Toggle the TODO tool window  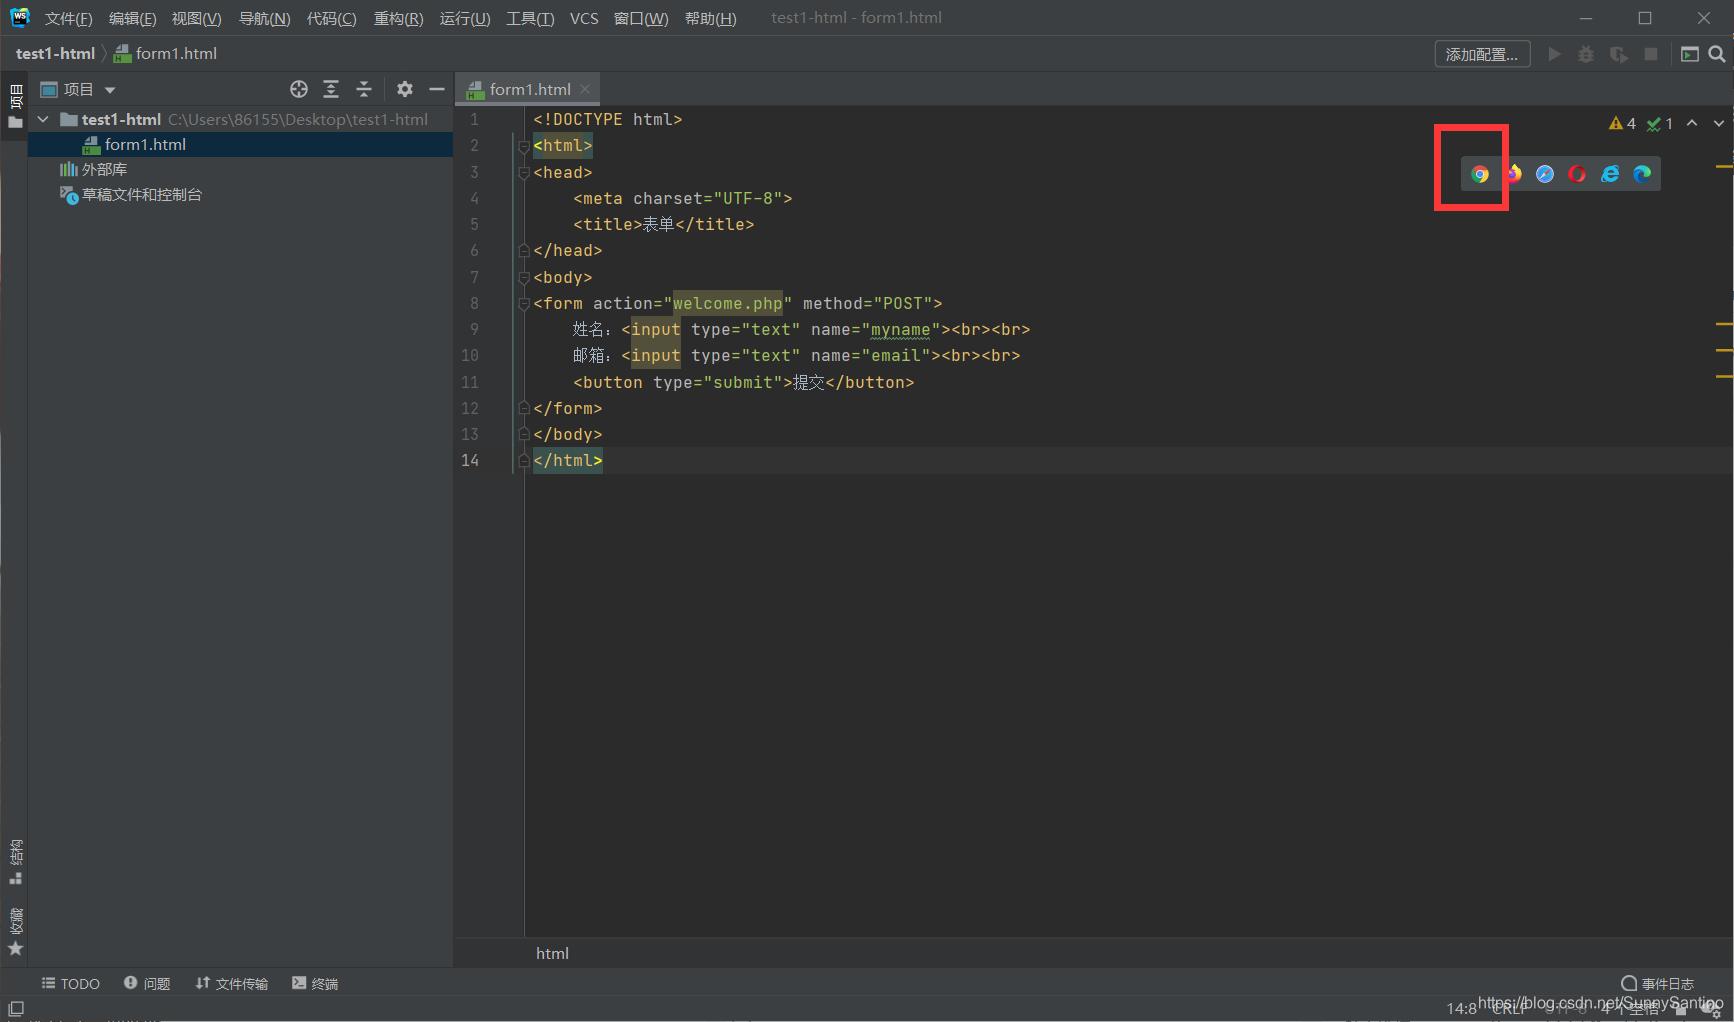click(x=70, y=983)
